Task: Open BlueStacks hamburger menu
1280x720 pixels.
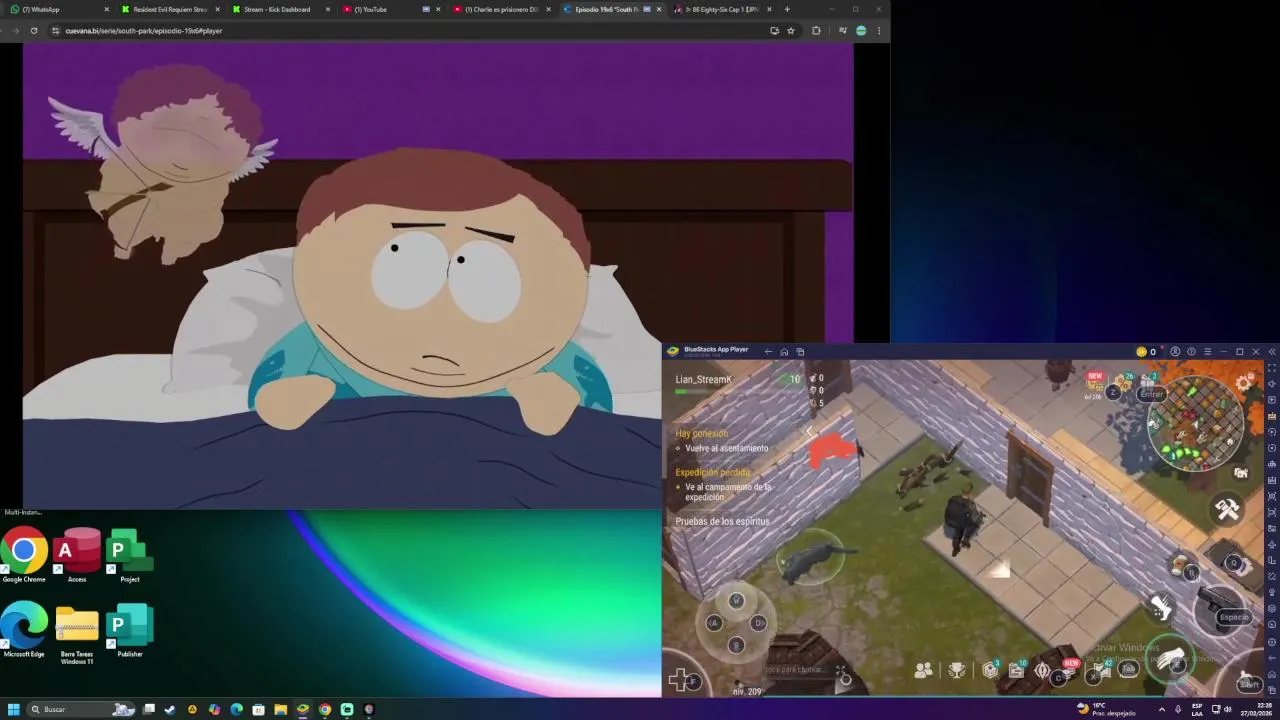Action: pos(1207,352)
